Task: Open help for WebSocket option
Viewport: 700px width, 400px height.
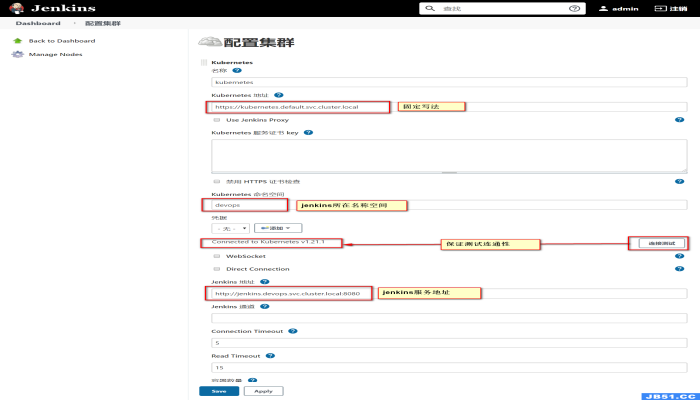Action: (679, 256)
